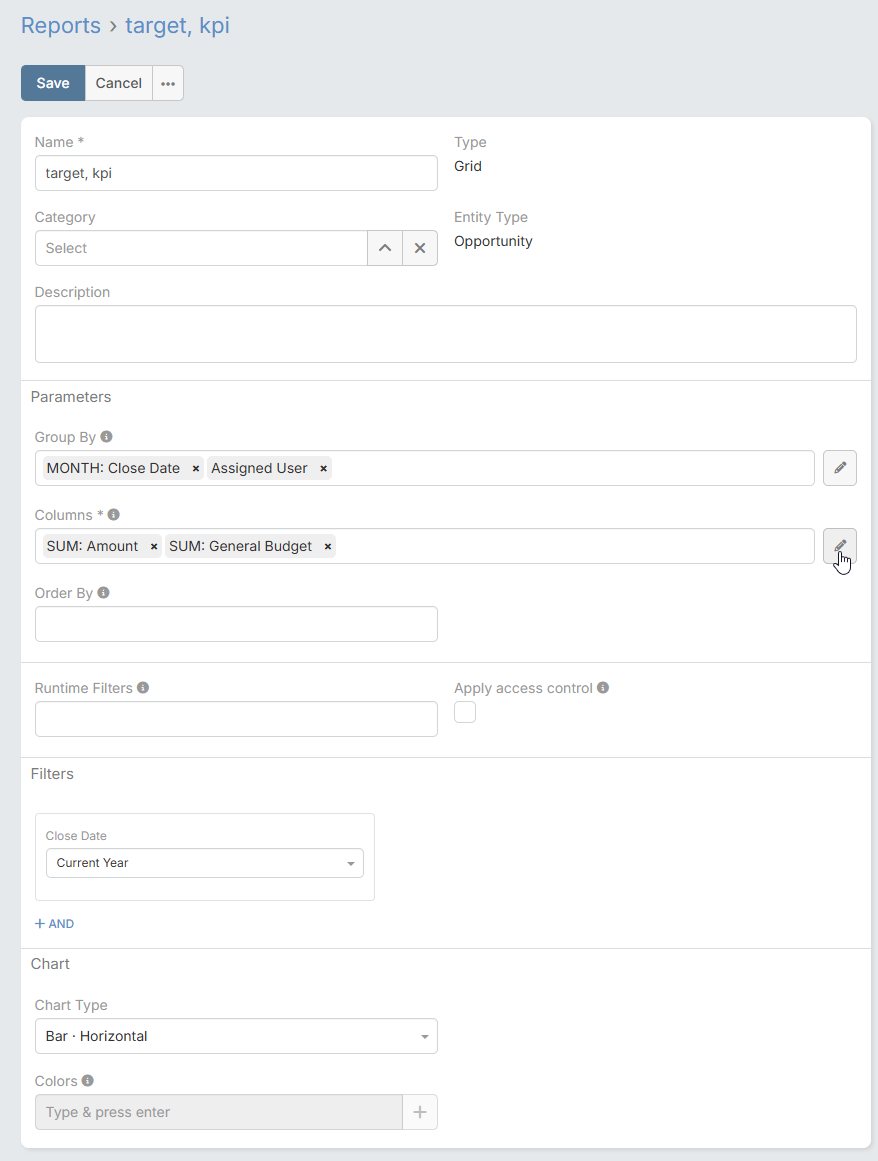Remove the SUM: General Budget column tag
The height and width of the screenshot is (1161, 878).
click(327, 546)
